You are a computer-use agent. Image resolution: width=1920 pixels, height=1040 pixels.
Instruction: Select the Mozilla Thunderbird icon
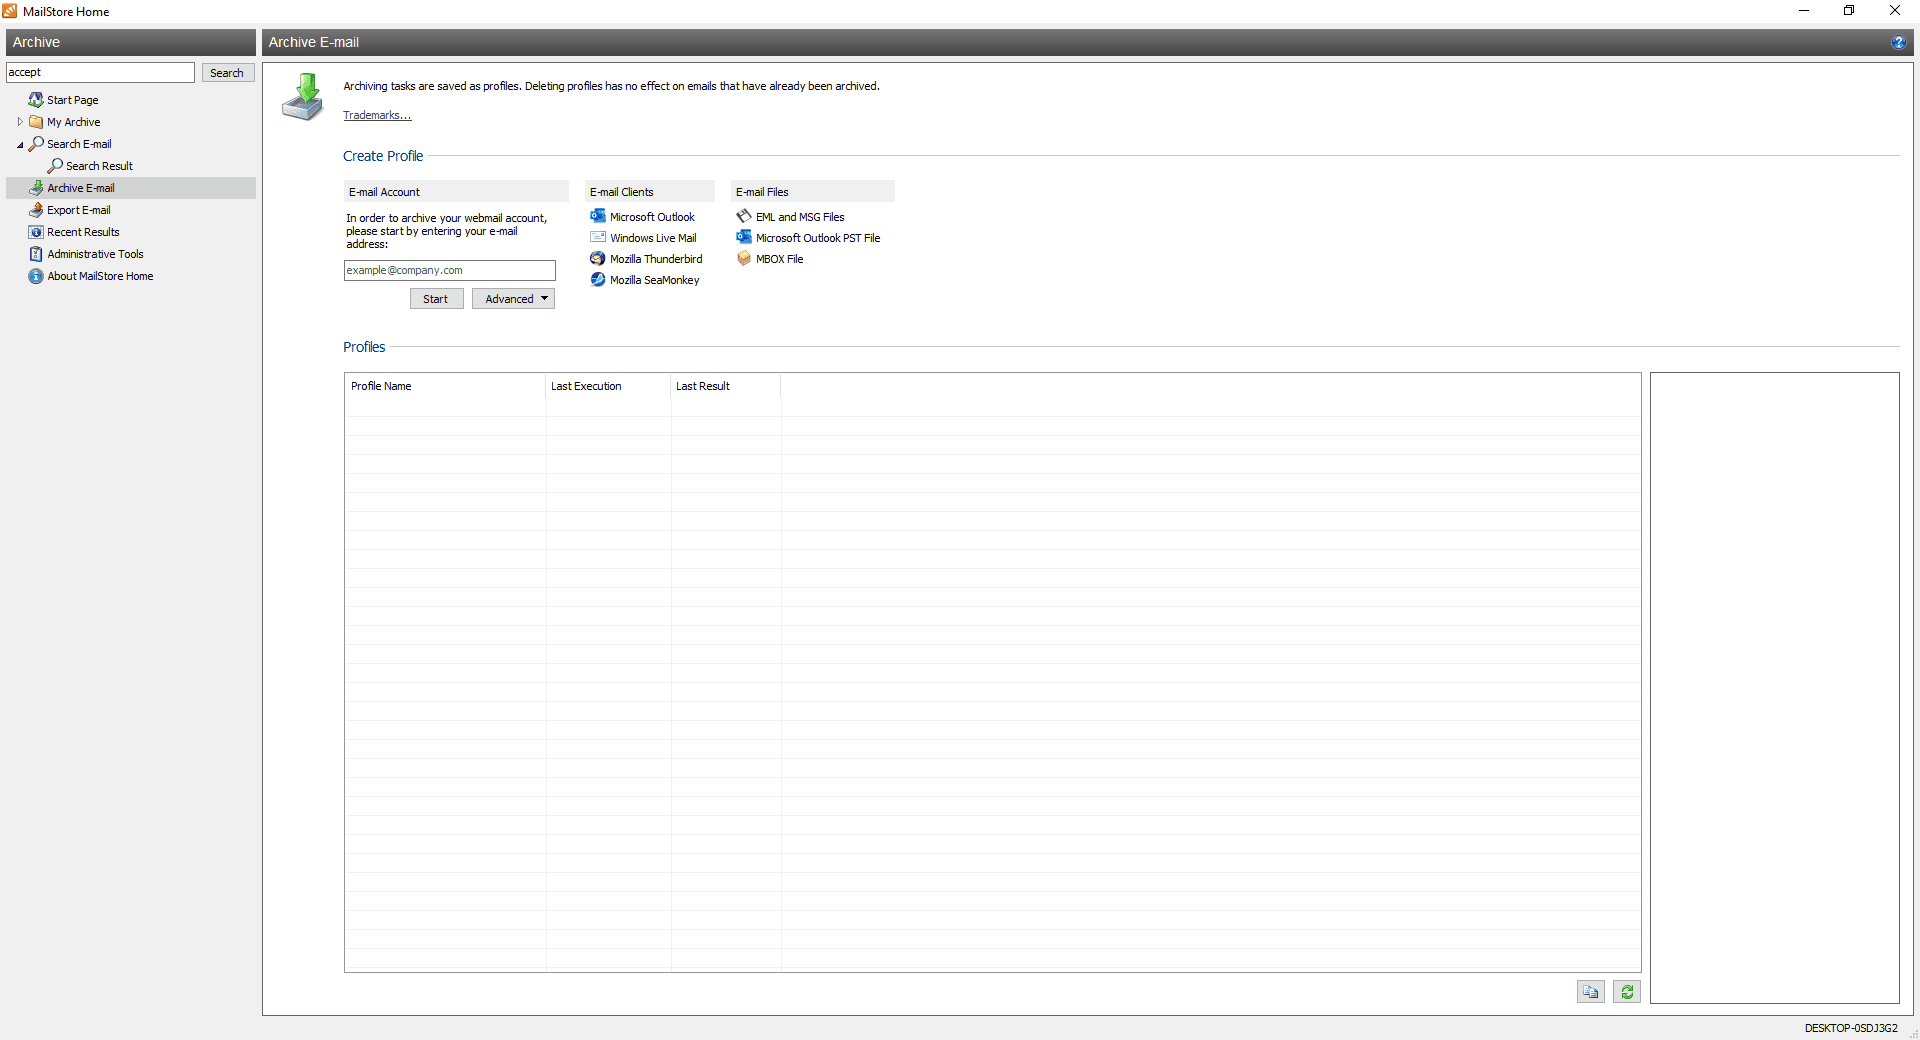[x=598, y=259]
